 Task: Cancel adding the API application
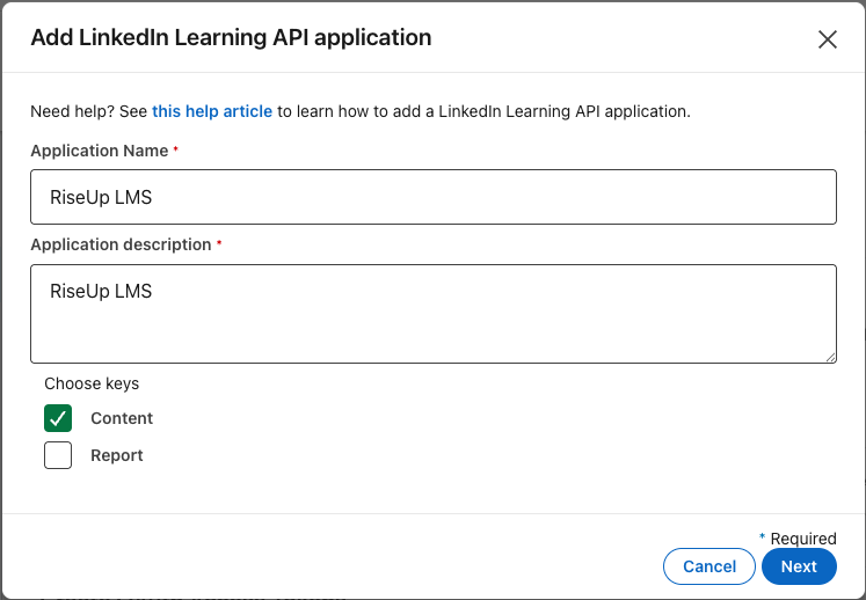click(709, 566)
